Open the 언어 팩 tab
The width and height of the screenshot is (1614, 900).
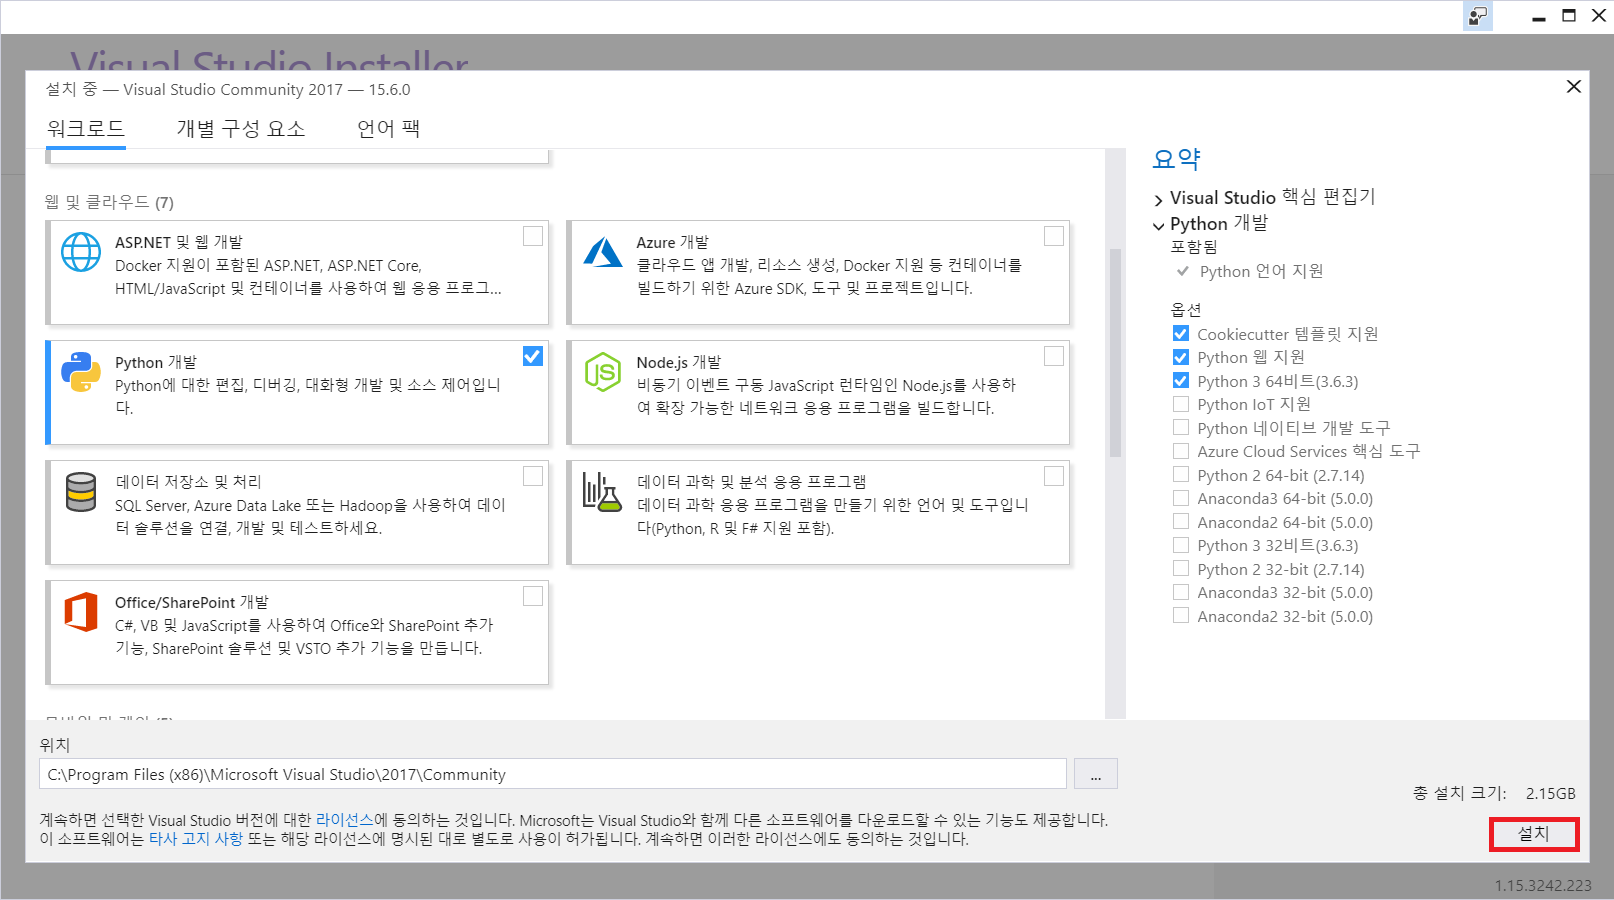pos(388,129)
